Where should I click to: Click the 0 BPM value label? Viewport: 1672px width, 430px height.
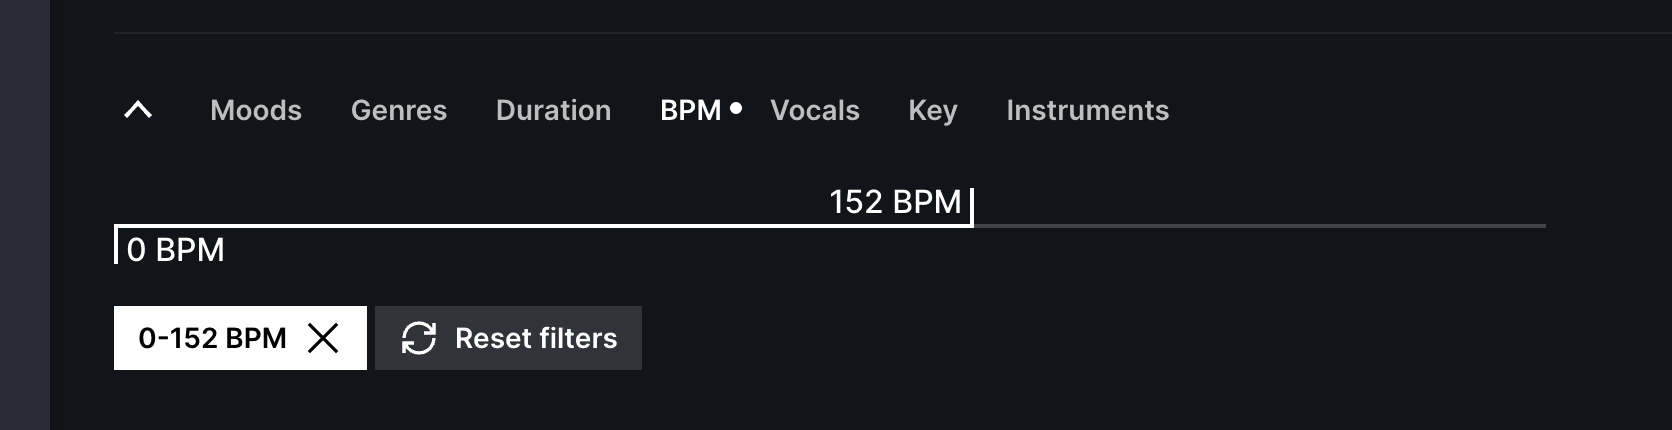[x=176, y=250]
